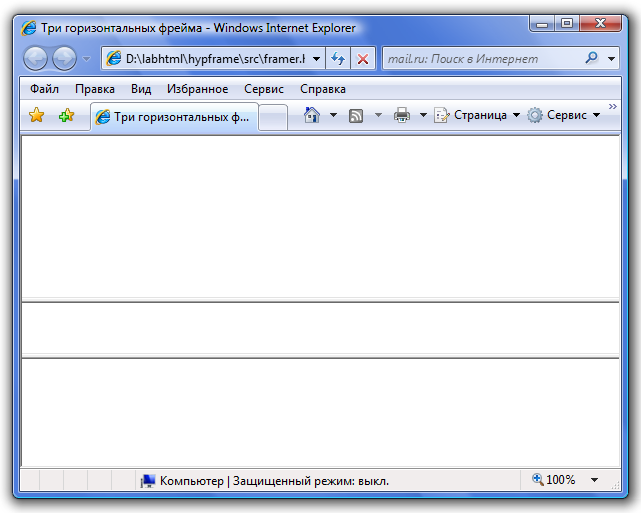641x513 pixels.
Task: Open search provider options dropdown
Action: [x=611, y=59]
